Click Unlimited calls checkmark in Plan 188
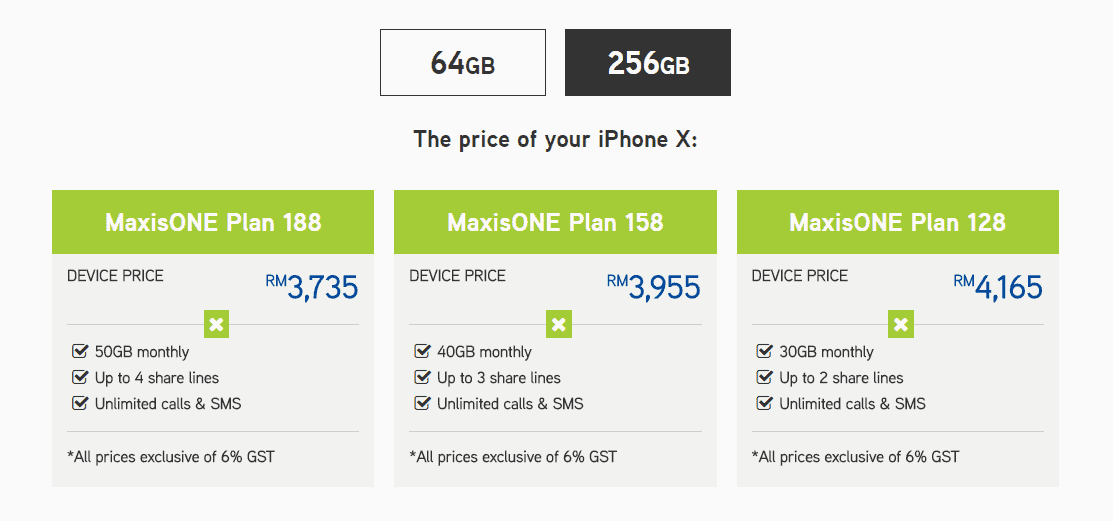This screenshot has height=521, width=1113. [80, 404]
